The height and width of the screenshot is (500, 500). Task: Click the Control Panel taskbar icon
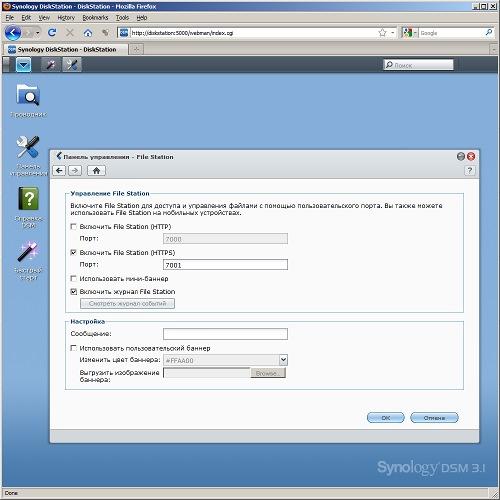coord(72,65)
